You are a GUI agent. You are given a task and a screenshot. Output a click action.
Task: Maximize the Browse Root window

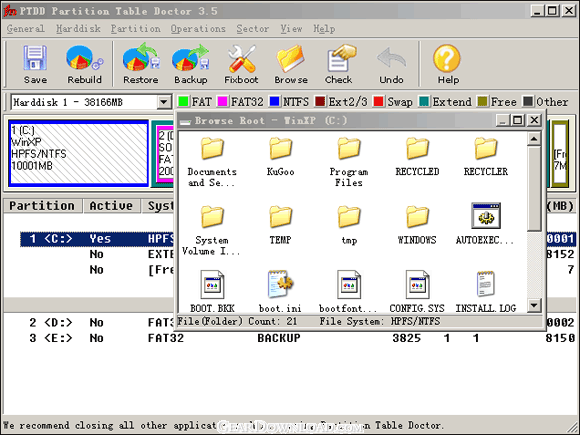[518, 120]
